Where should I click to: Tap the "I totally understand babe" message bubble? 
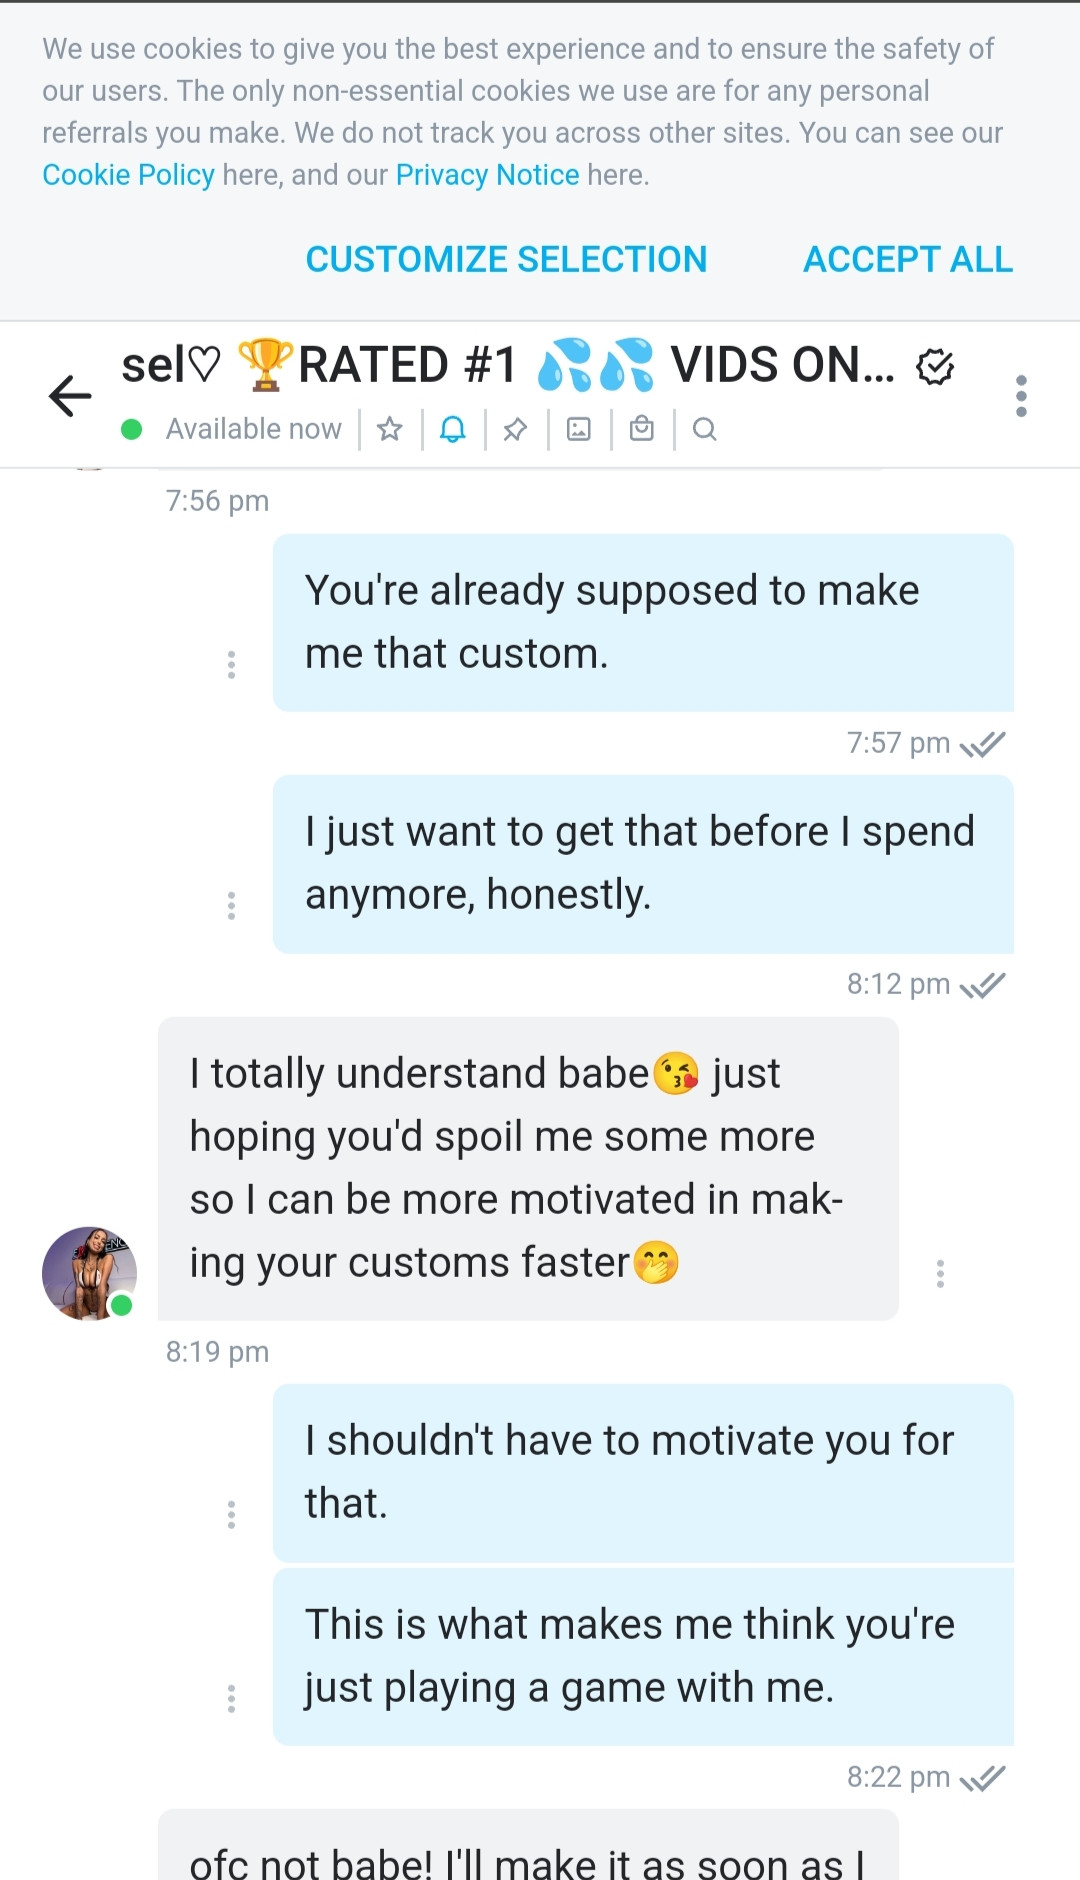[528, 1168]
